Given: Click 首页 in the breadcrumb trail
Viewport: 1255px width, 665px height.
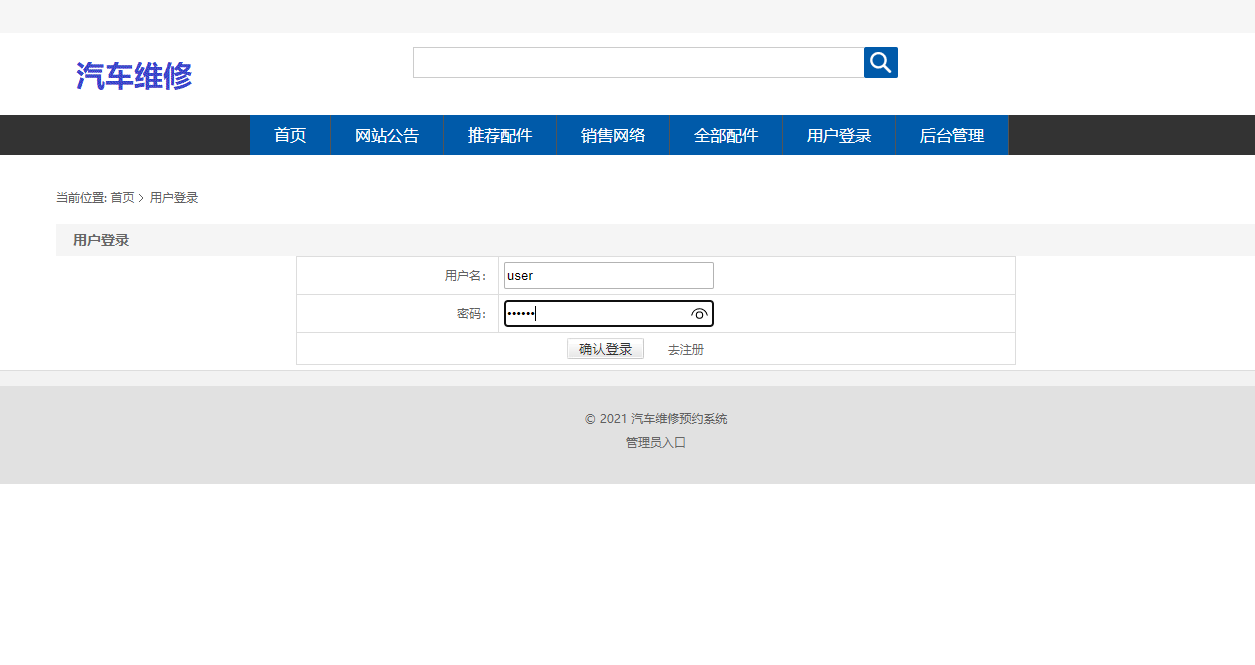Looking at the screenshot, I should point(120,197).
